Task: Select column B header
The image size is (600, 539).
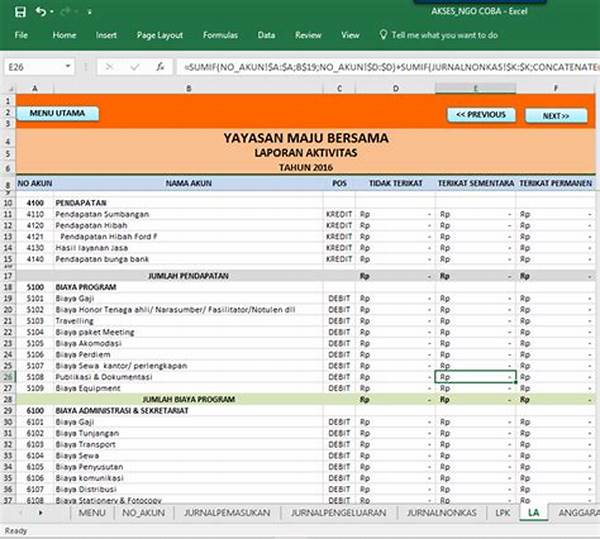Action: click(189, 88)
